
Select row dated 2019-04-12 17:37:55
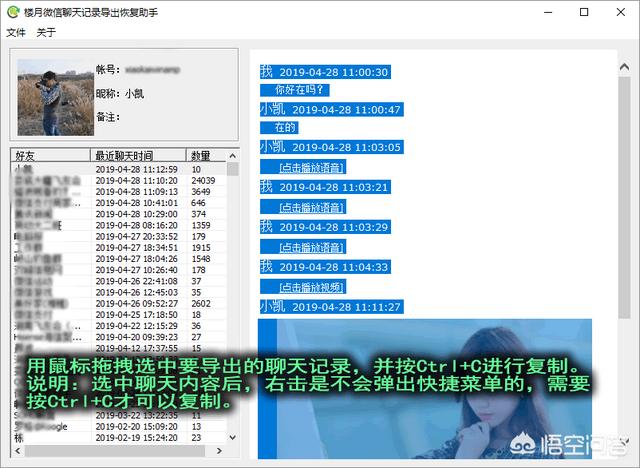coord(118,348)
